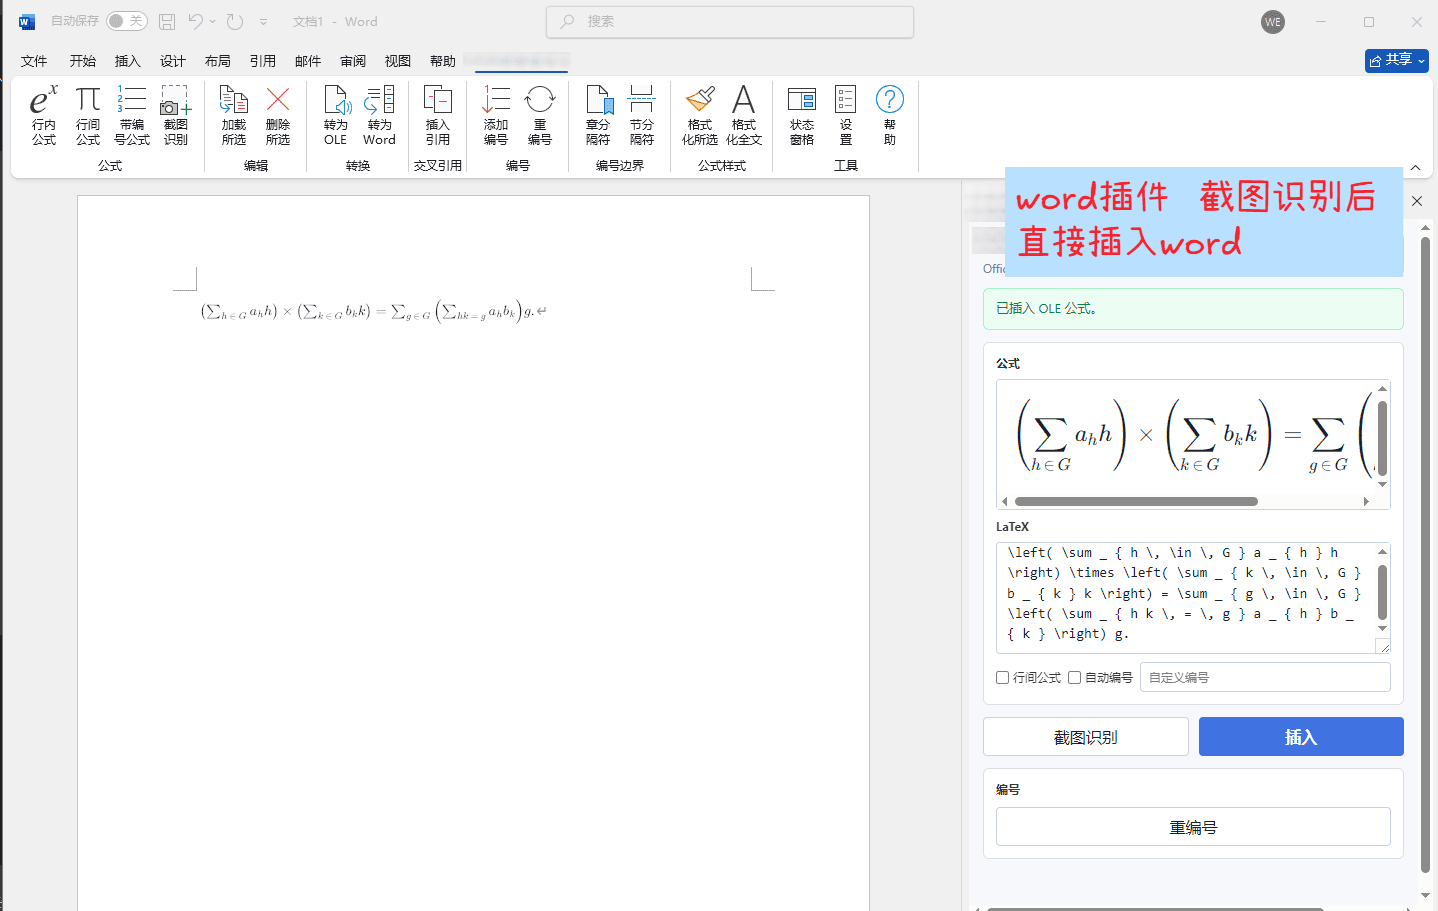
Task: Switch to 邮件 Mailings tab
Action: [x=308, y=61]
